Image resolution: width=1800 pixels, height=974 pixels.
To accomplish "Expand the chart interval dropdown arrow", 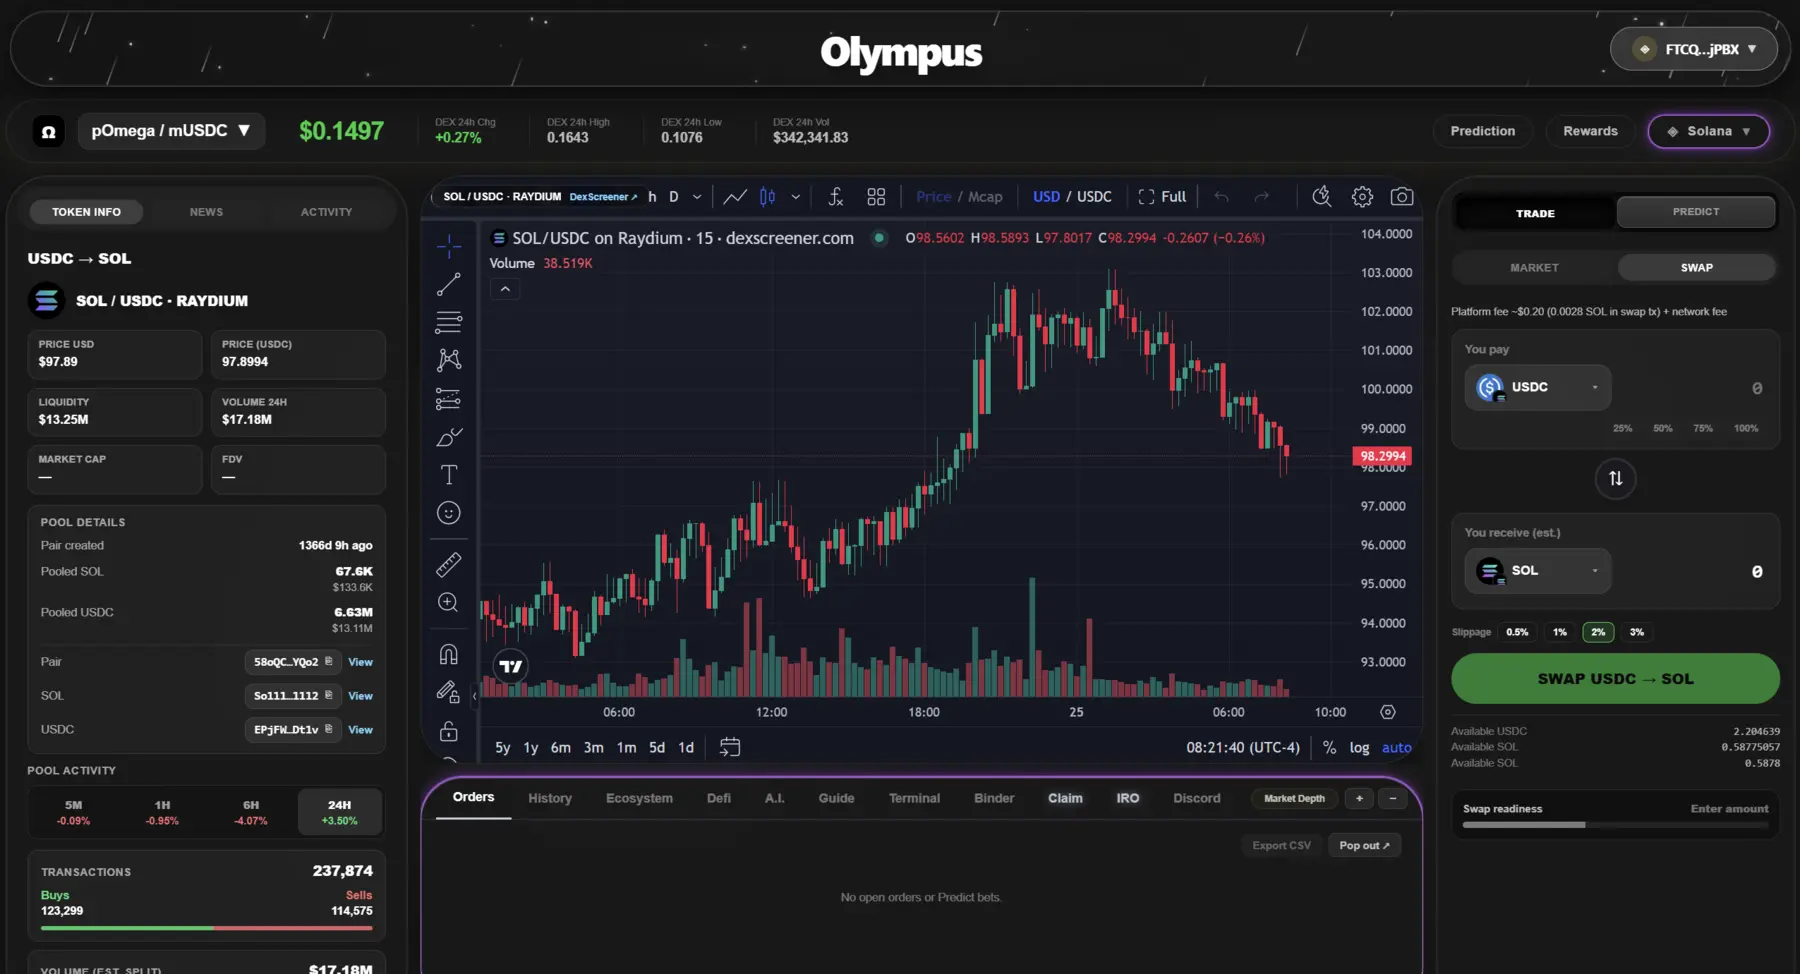I will click(x=697, y=197).
